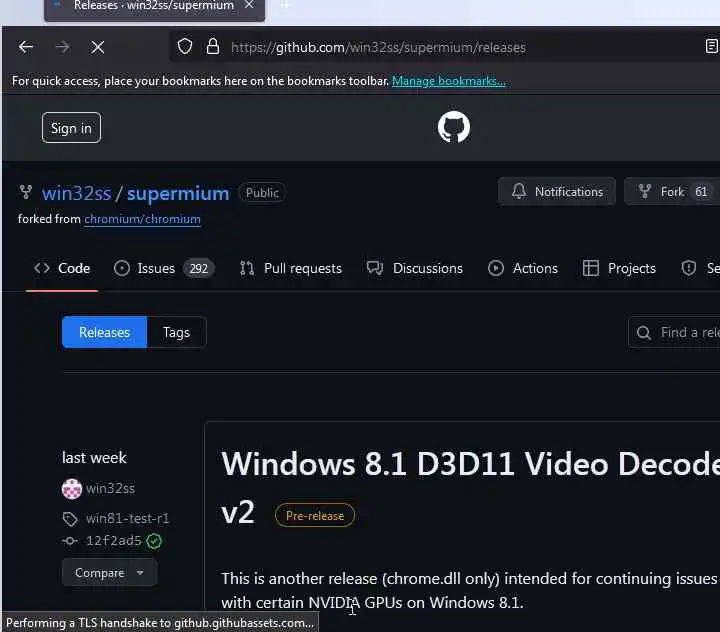The width and height of the screenshot is (720, 632).
Task: Expand the Compare dropdown
Action: pyautogui.click(x=109, y=573)
